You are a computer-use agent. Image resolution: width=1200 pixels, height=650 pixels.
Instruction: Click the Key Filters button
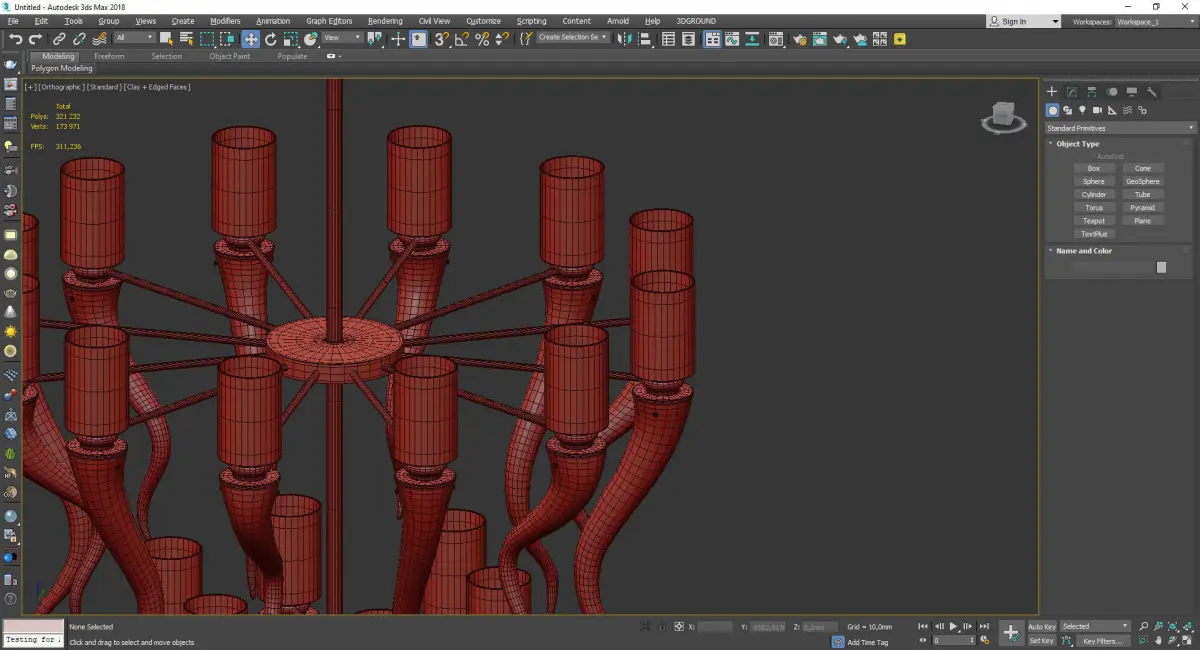tap(1102, 641)
